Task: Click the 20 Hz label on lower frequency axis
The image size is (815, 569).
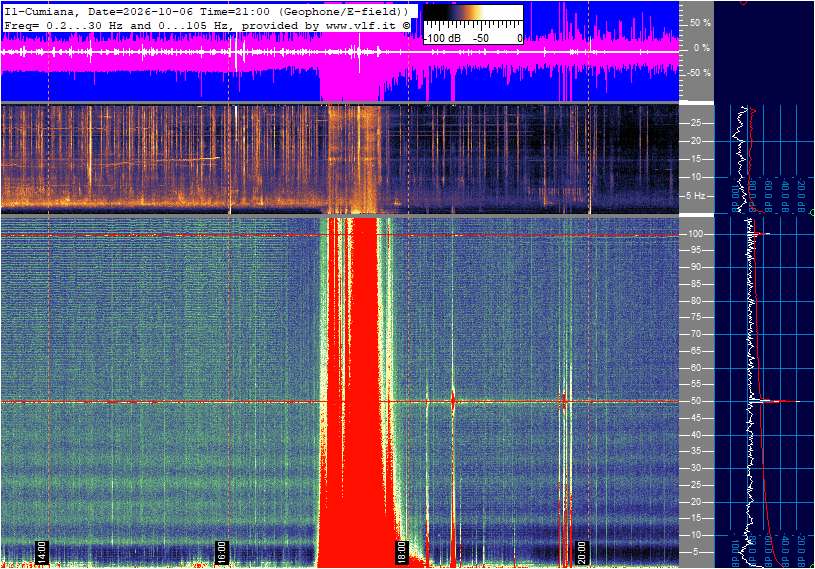Action: click(x=695, y=502)
